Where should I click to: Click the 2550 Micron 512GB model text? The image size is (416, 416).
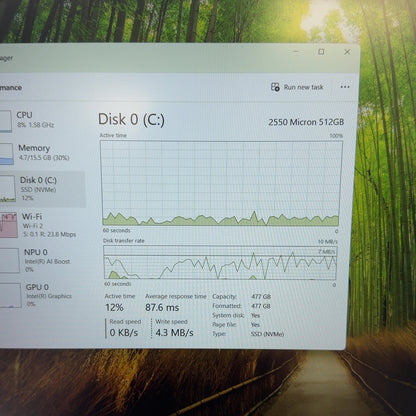click(x=306, y=122)
